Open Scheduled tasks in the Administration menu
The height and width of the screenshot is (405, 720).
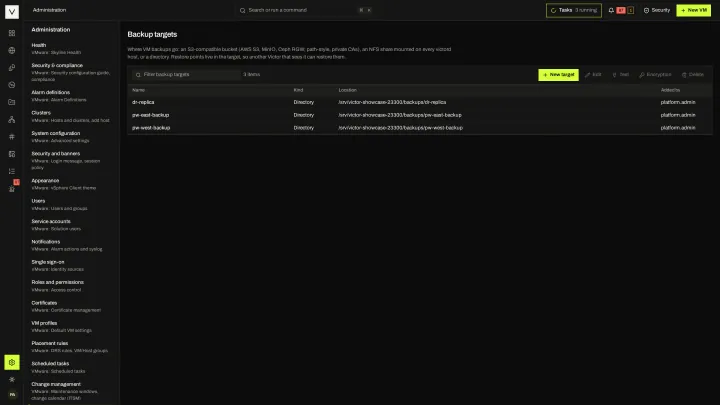71,367
